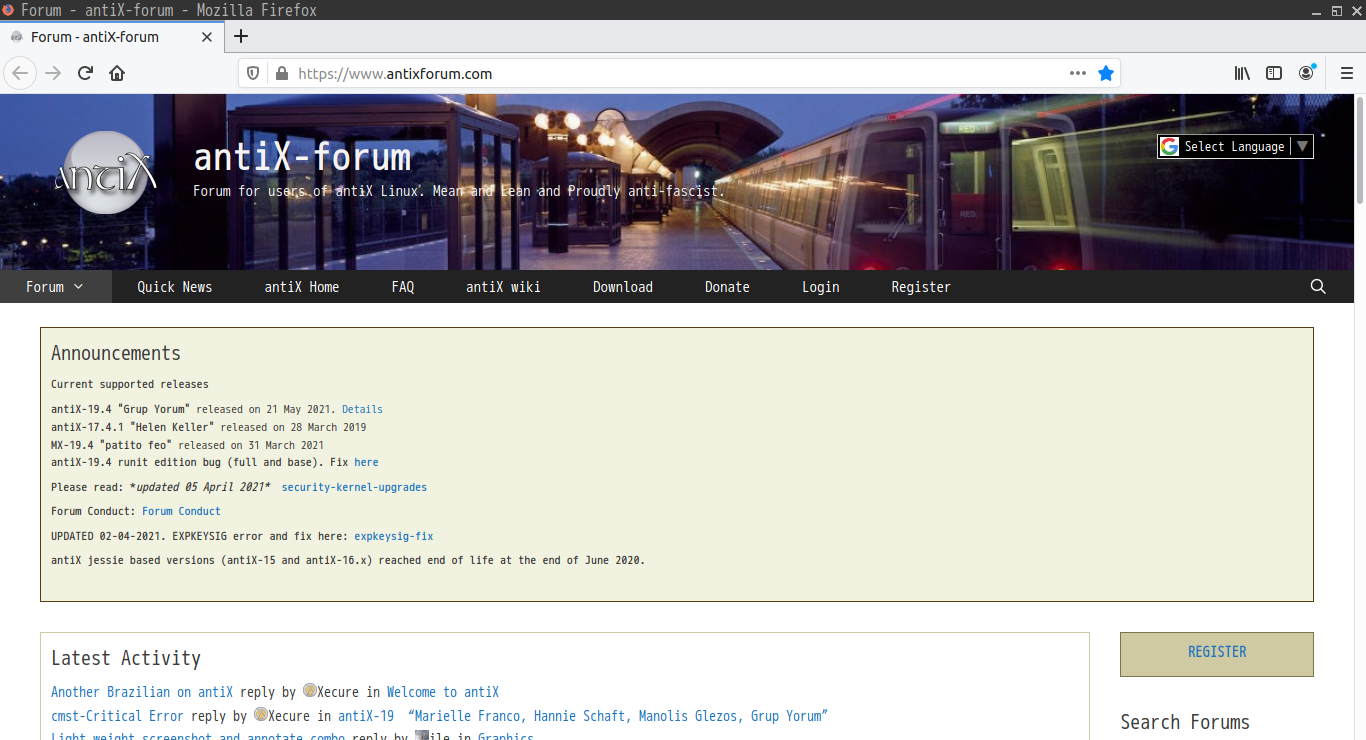This screenshot has height=740, width=1366.
Task: Open Quick News in navigation bar
Action: [175, 287]
